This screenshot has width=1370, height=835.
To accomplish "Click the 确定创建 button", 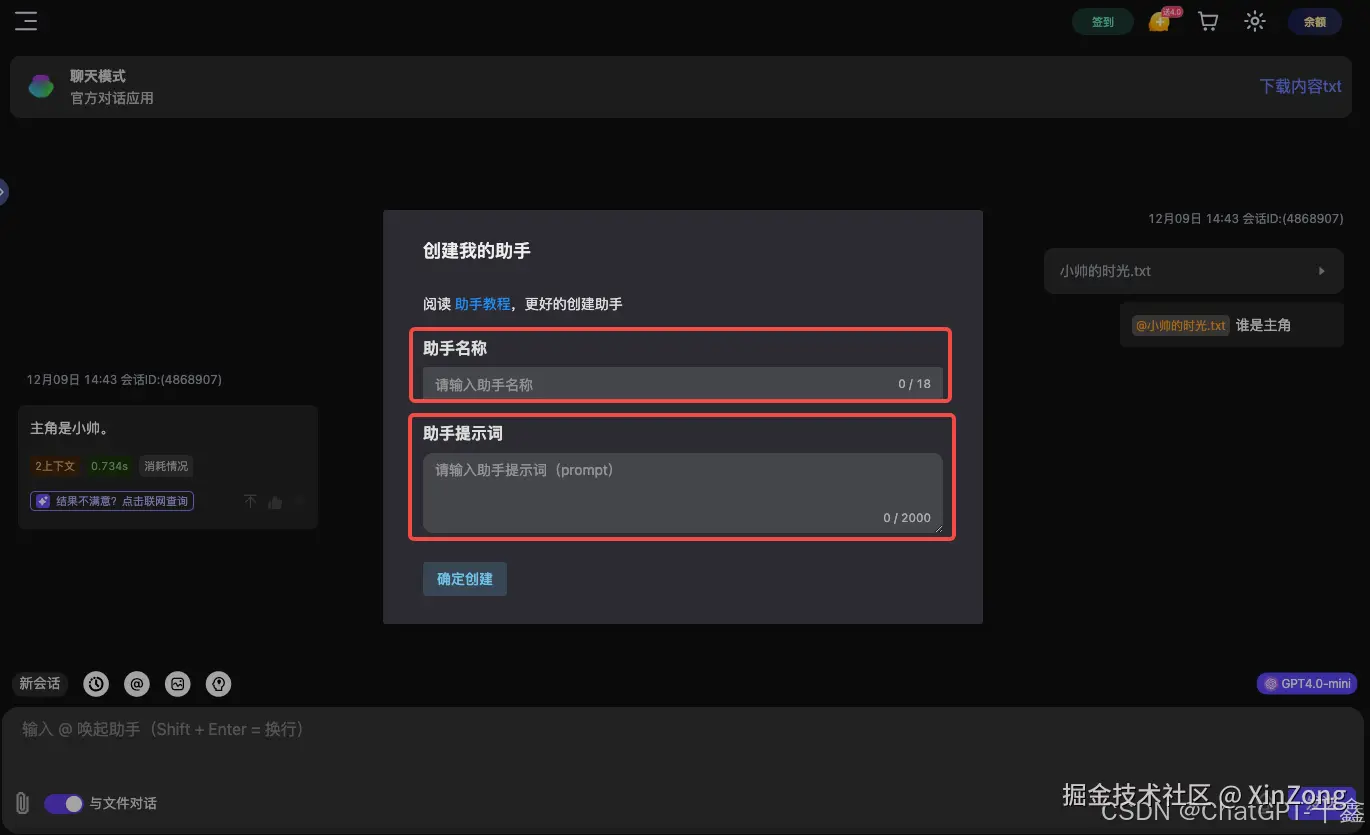I will [x=464, y=579].
